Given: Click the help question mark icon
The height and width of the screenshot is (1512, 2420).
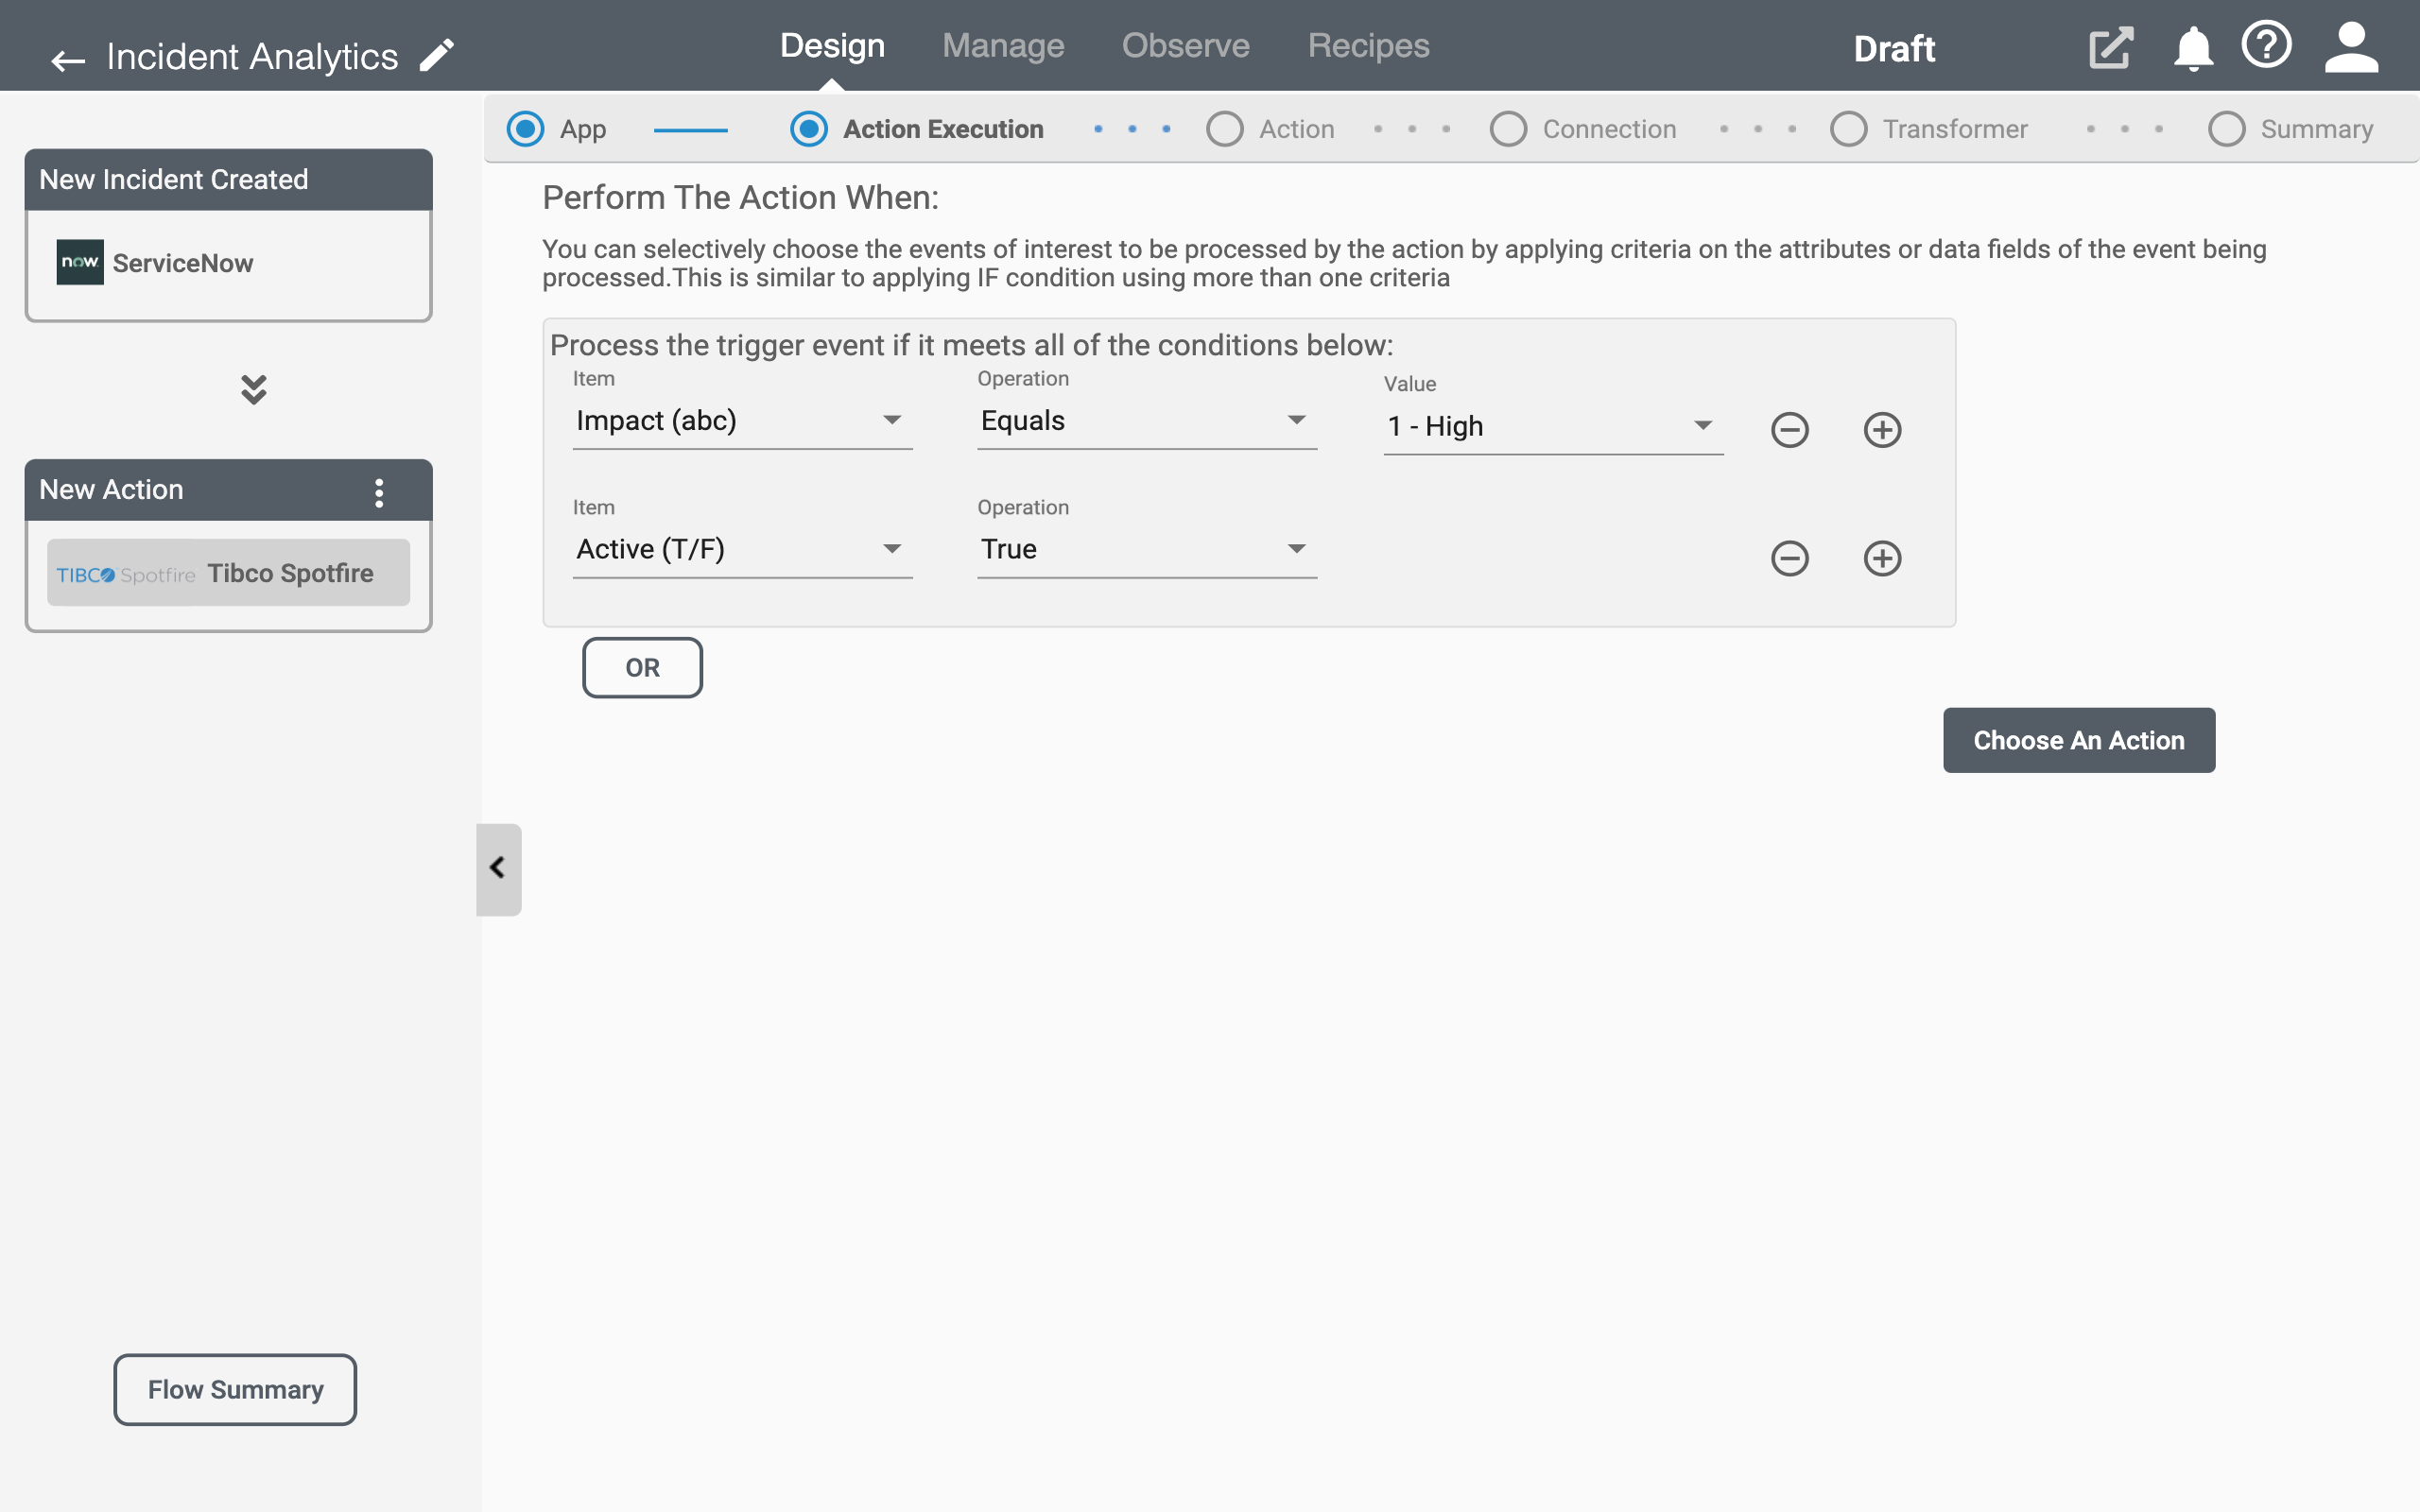Looking at the screenshot, I should [x=2267, y=47].
